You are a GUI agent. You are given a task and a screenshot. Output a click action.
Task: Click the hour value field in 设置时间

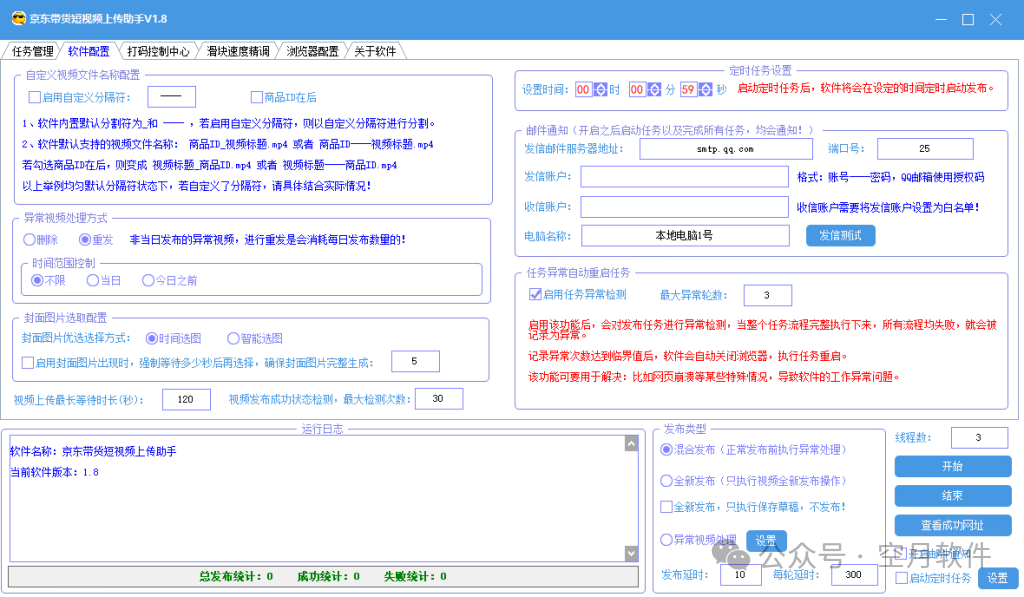click(x=583, y=89)
